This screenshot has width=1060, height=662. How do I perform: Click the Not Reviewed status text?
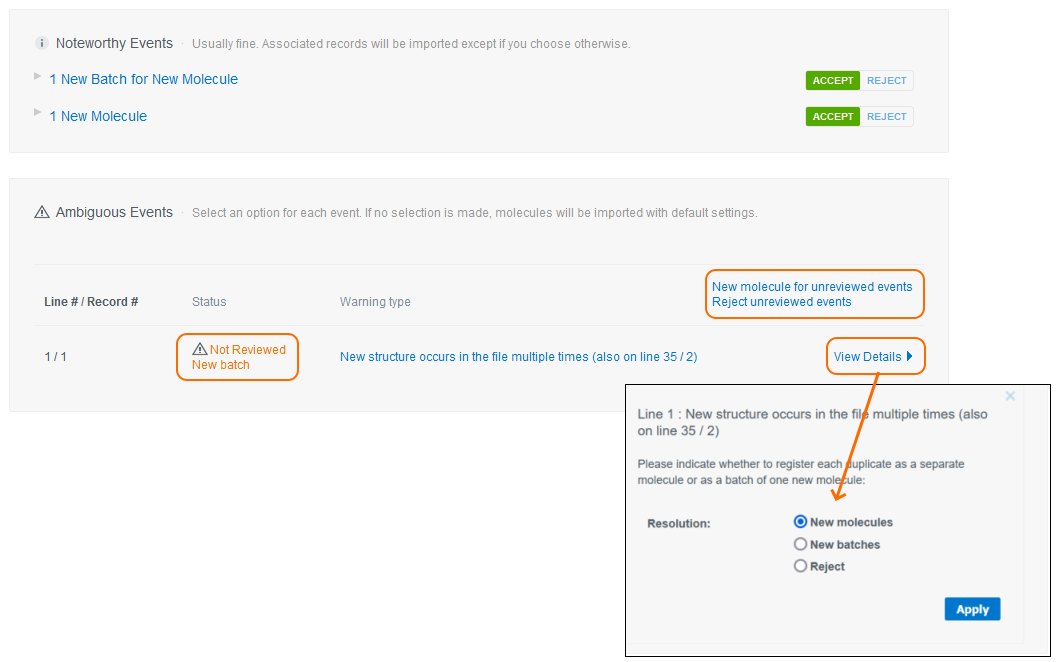(x=247, y=350)
